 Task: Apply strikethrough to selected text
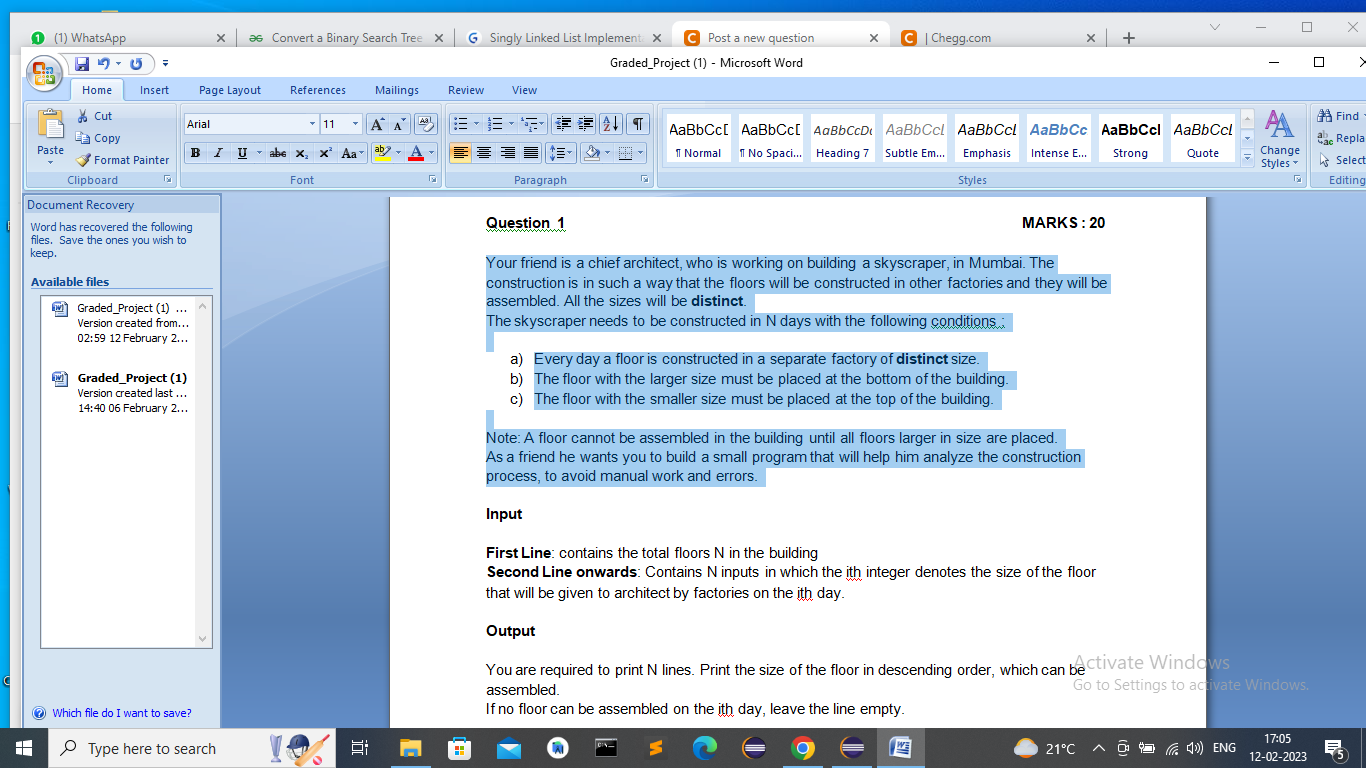click(279, 153)
